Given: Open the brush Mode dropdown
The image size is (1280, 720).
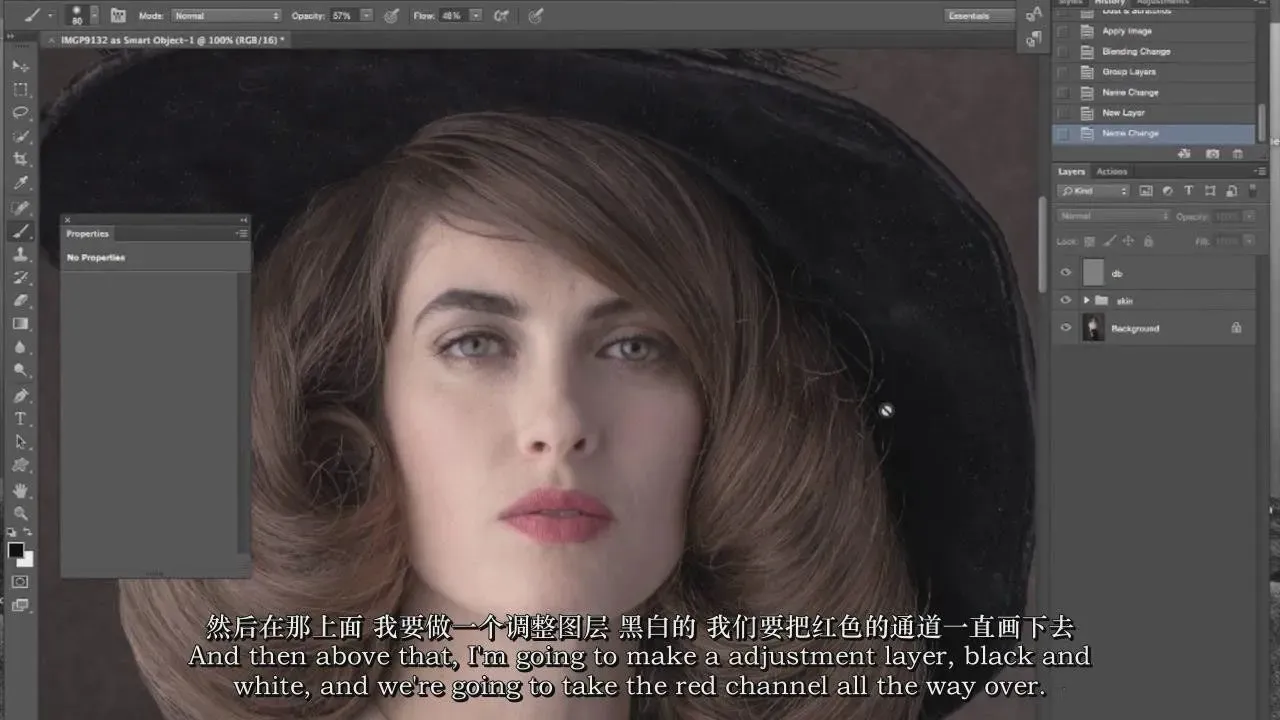Looking at the screenshot, I should (x=227, y=16).
